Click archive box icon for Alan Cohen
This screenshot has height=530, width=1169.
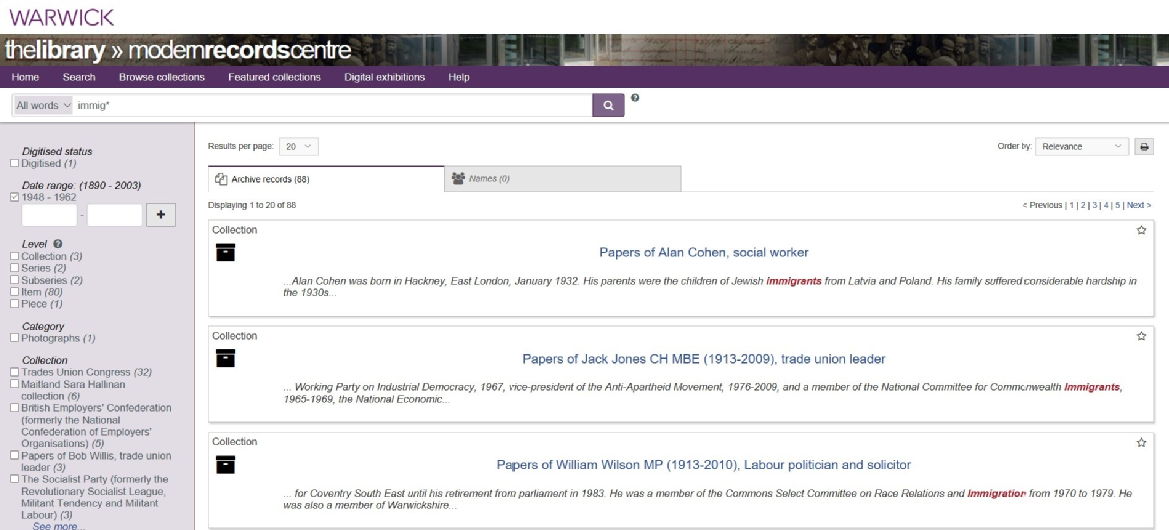(225, 253)
